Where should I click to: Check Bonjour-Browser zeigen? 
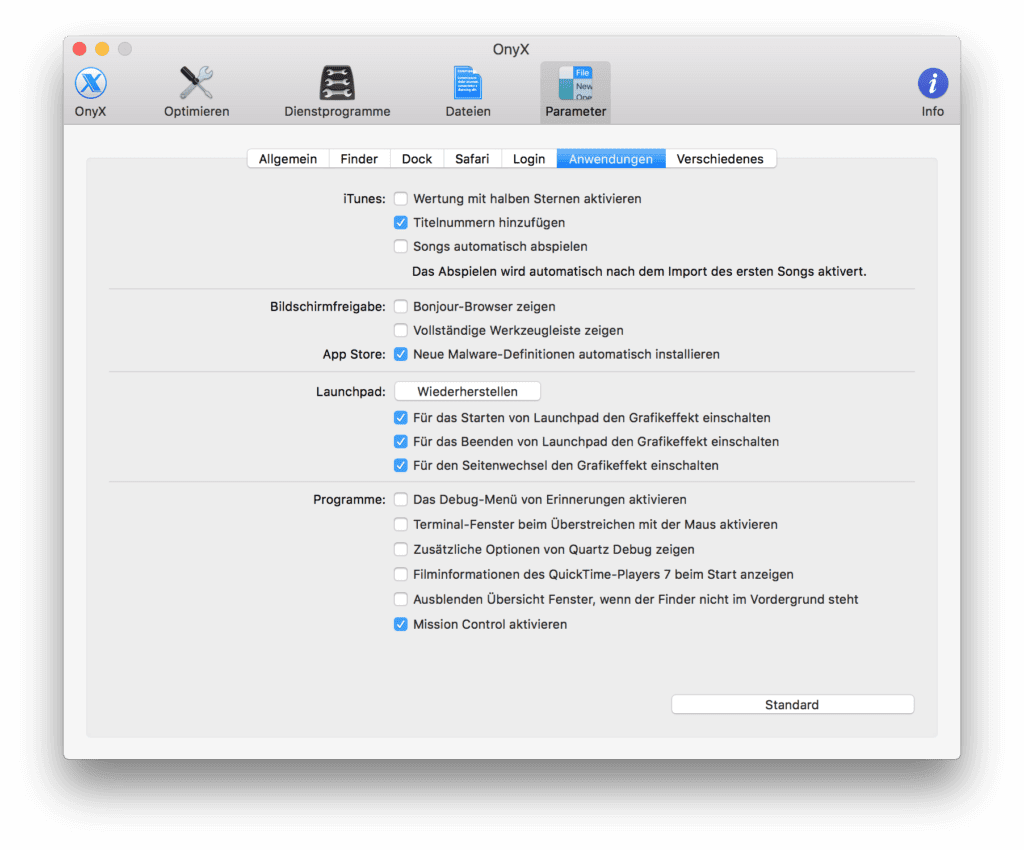[401, 306]
